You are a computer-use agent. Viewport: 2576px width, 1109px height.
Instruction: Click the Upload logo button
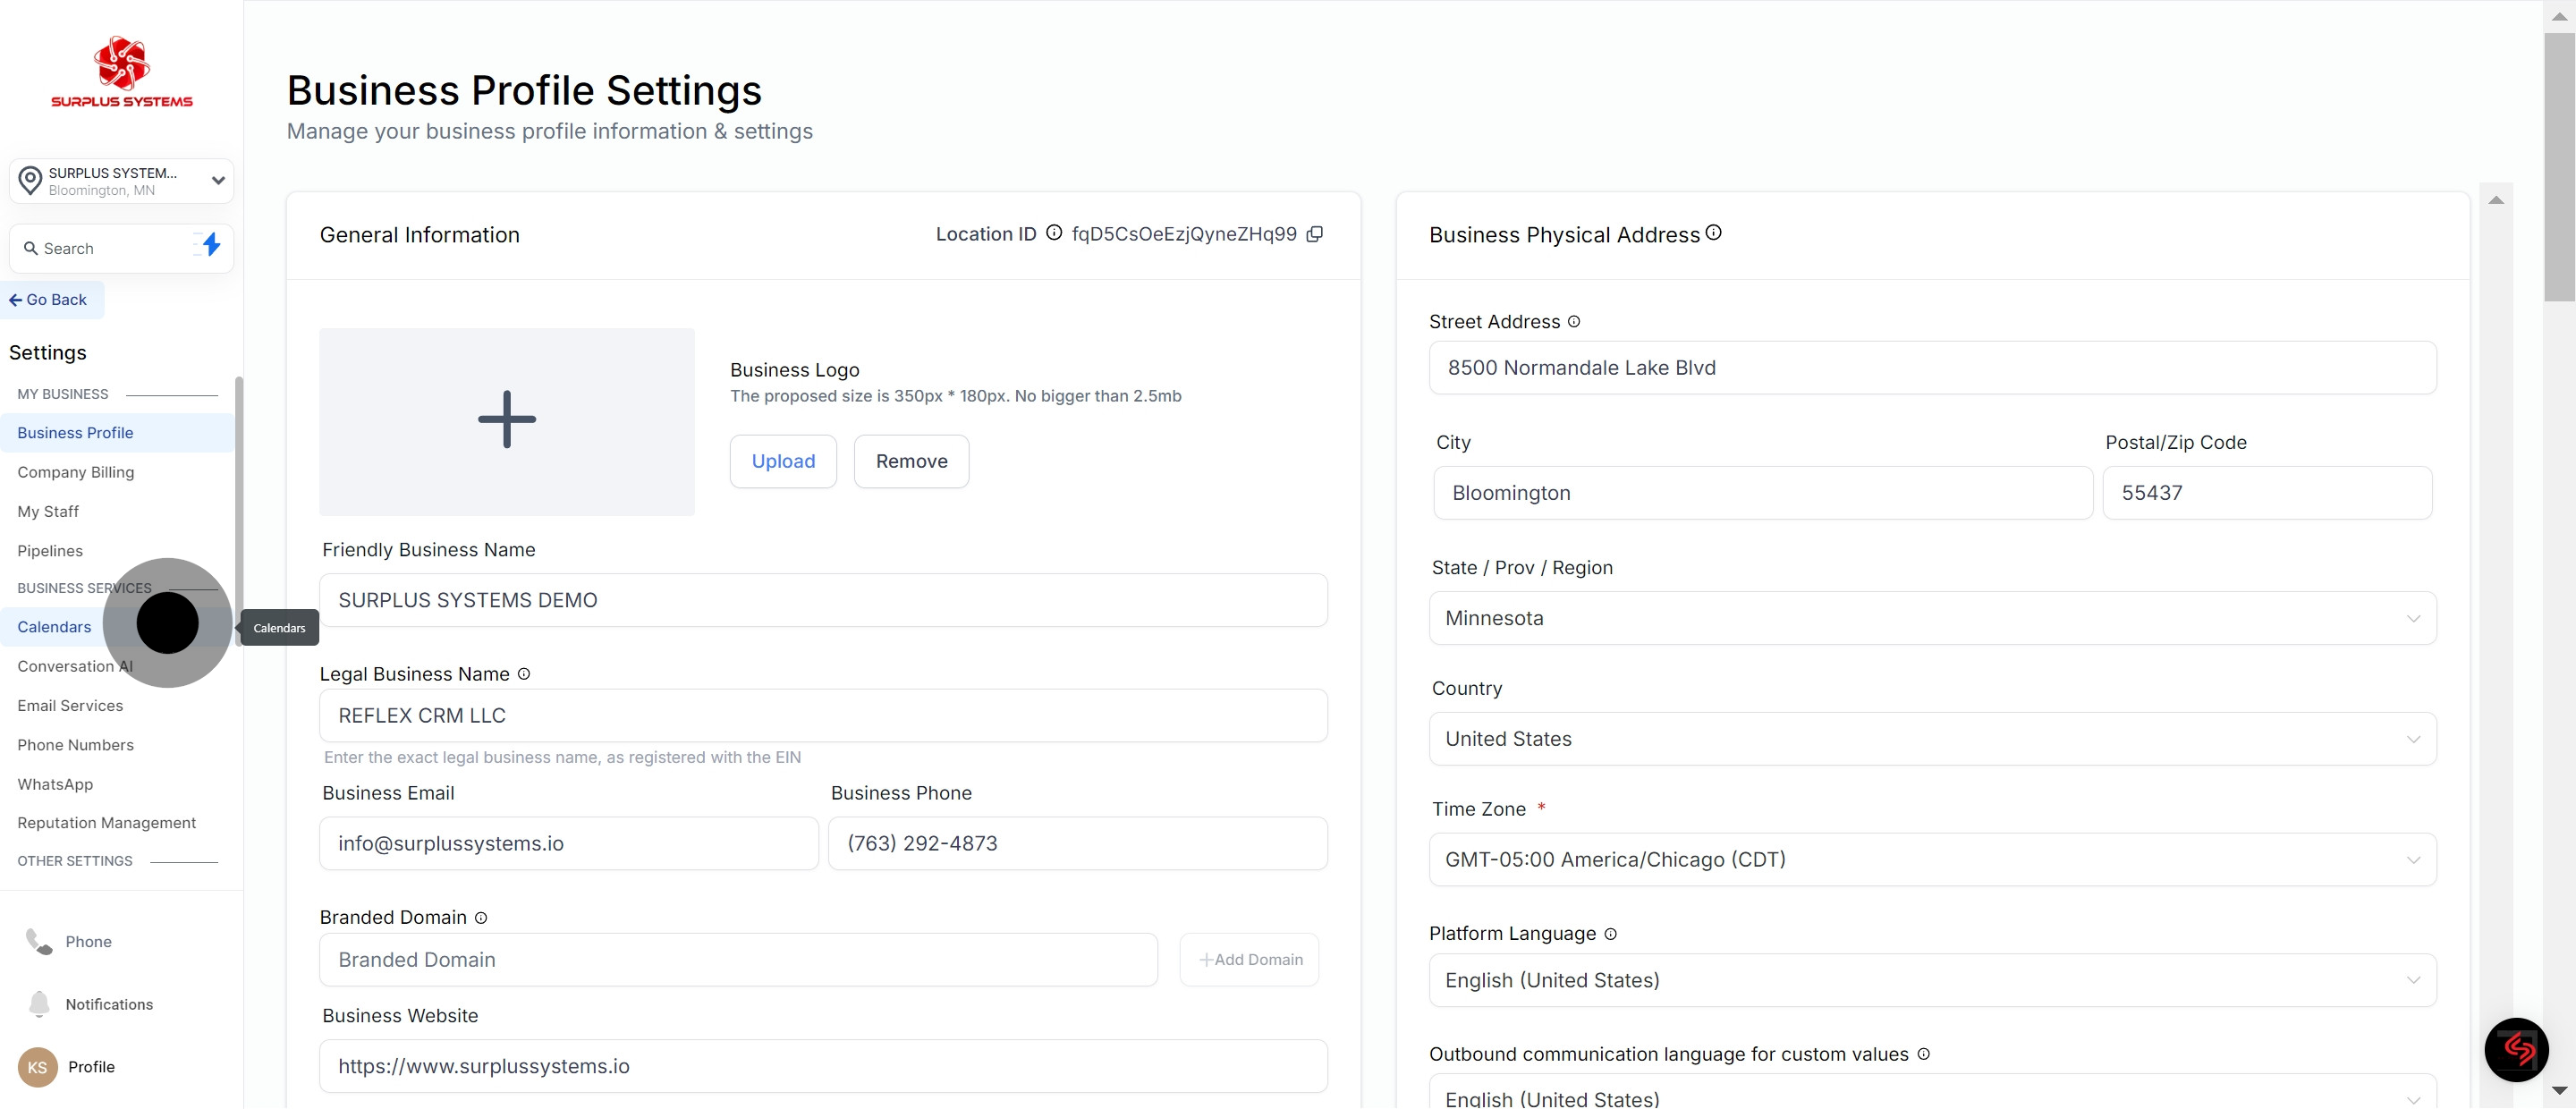783,461
